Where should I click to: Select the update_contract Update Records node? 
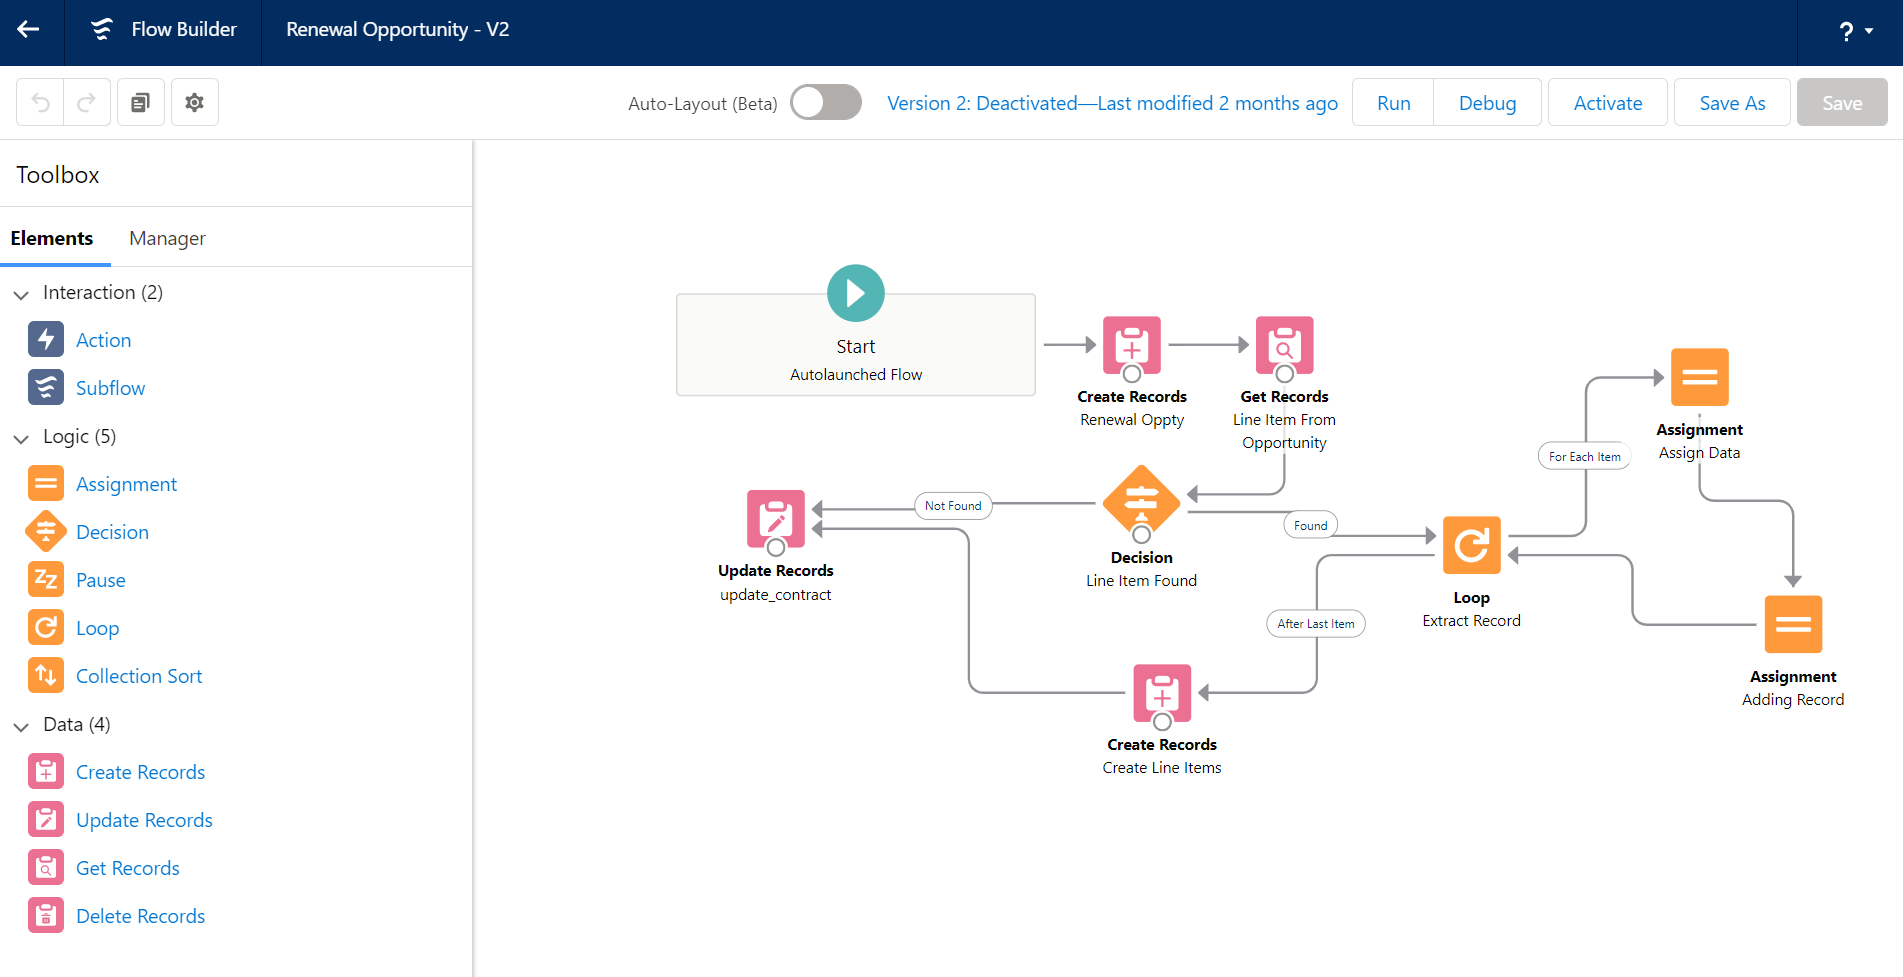tap(776, 519)
